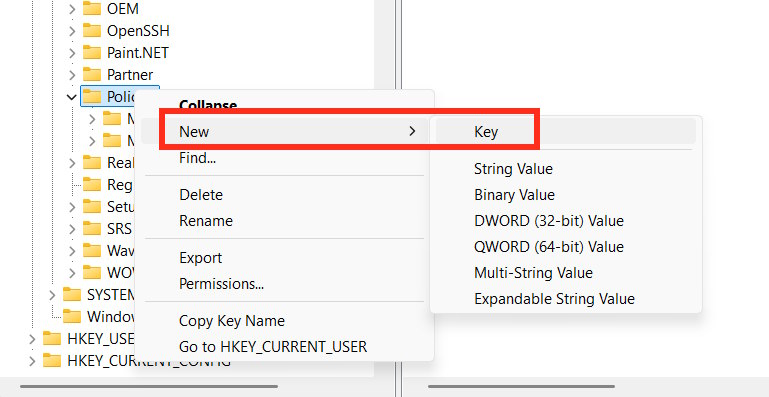
Task: Click the SRS folder icon
Action: click(x=92, y=228)
